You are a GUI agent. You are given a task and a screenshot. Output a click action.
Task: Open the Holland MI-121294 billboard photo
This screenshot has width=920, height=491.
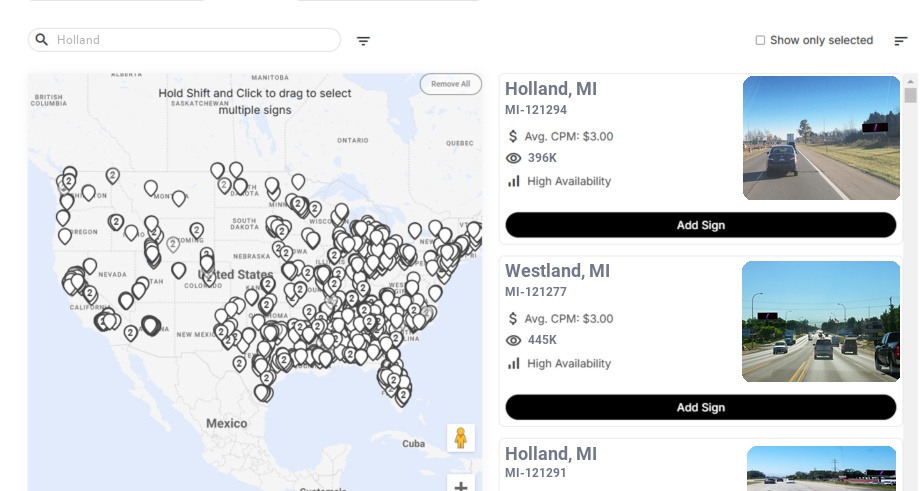(821, 138)
